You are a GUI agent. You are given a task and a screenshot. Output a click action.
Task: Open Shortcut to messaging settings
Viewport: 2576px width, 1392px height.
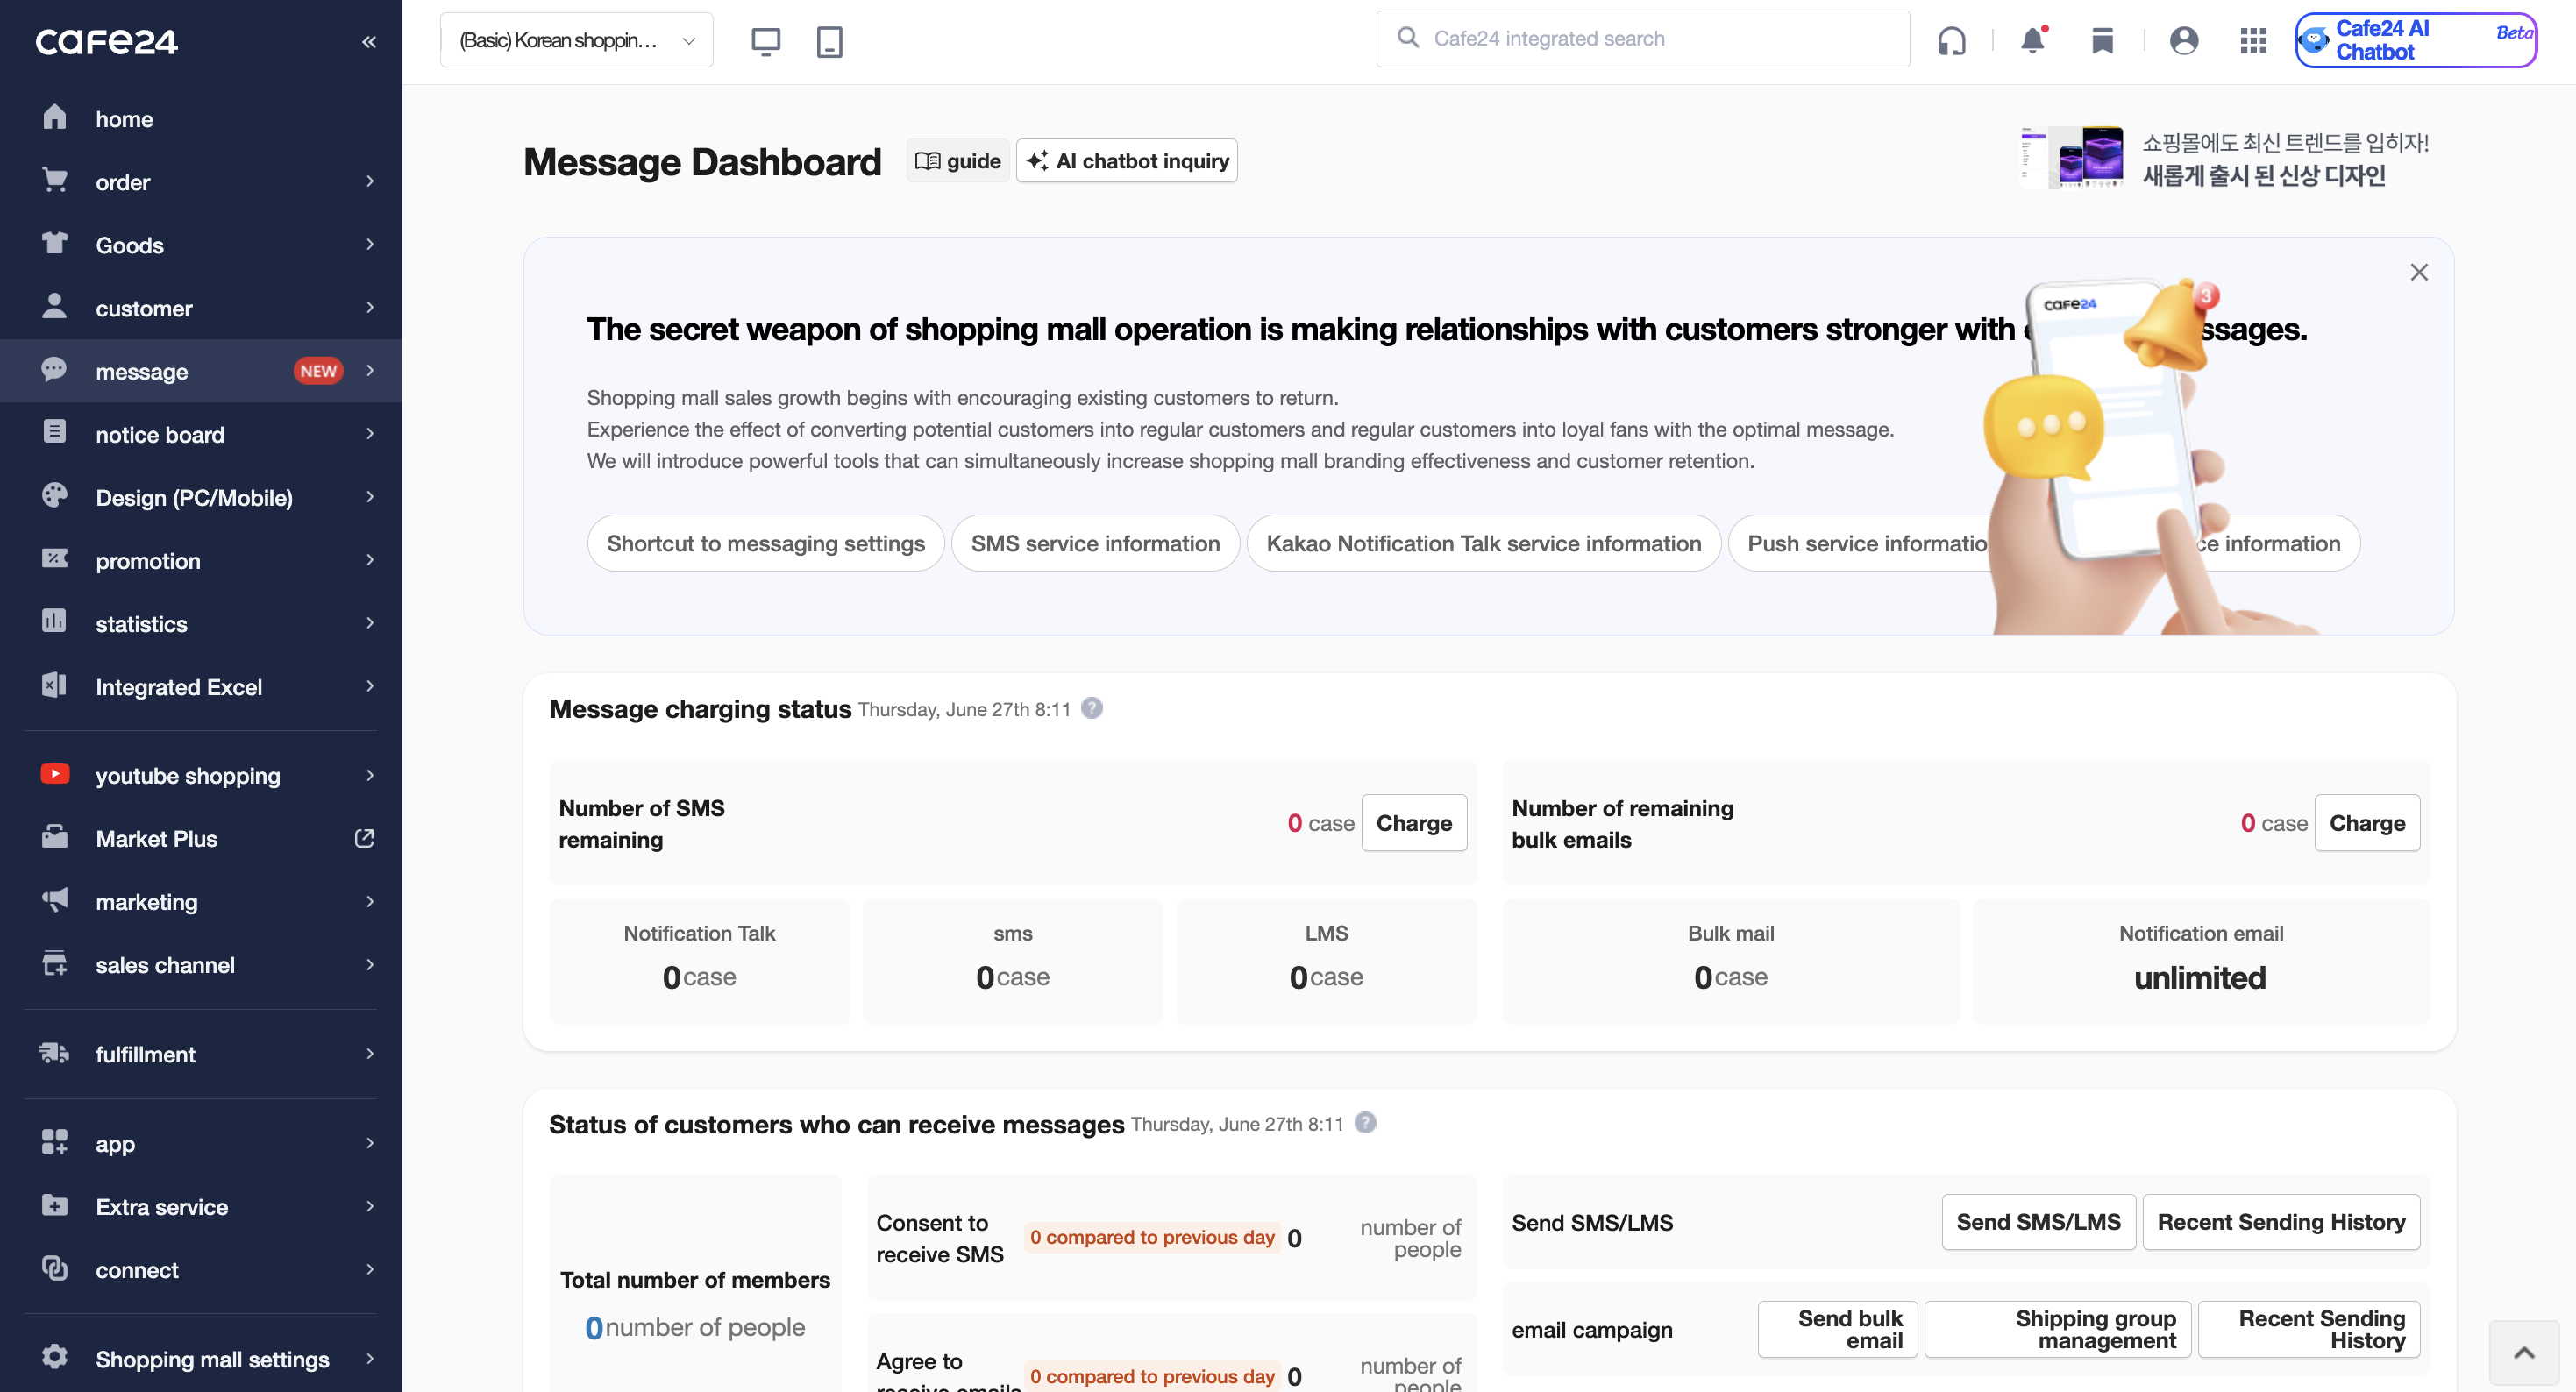(x=765, y=543)
